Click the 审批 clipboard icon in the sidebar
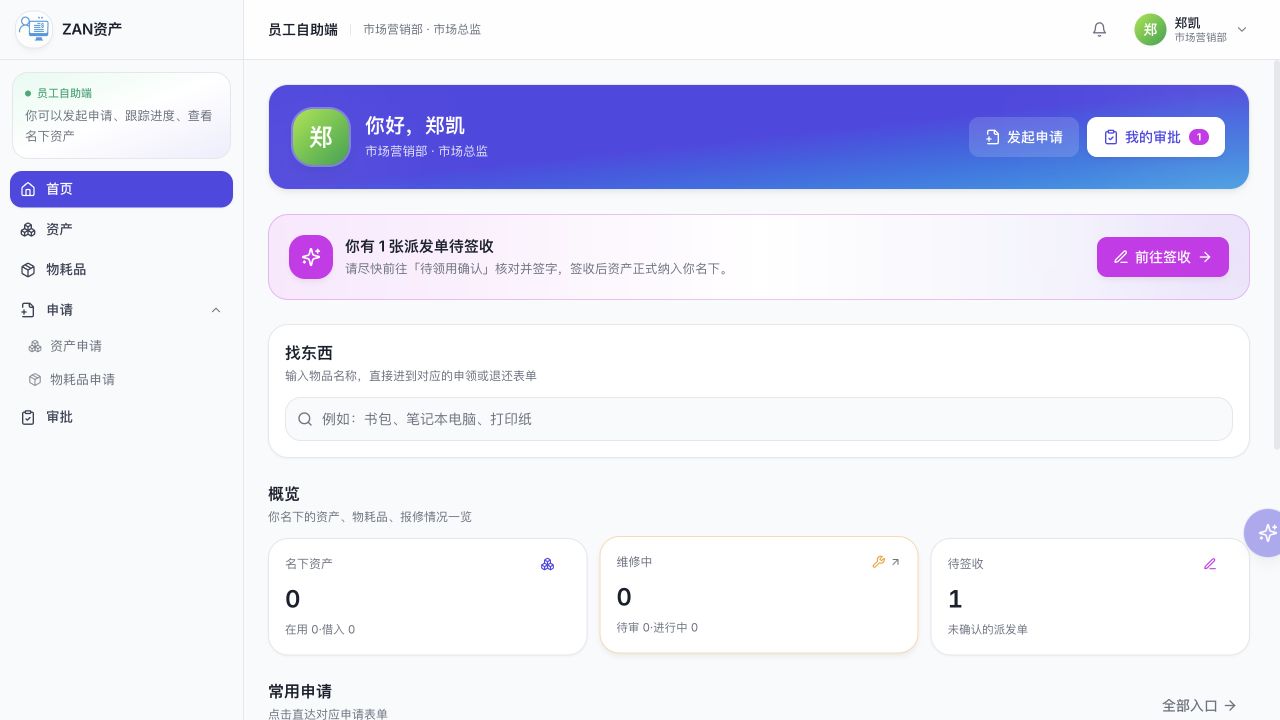This screenshot has height=720, width=1280. (x=28, y=417)
